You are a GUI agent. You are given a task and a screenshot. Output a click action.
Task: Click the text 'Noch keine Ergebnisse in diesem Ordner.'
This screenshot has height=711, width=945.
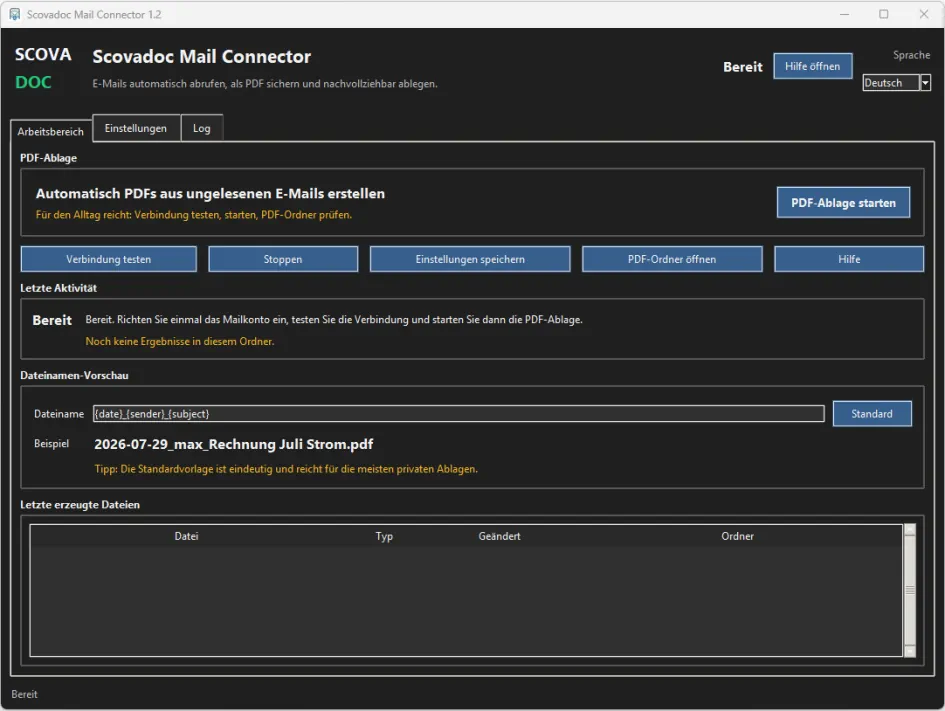[x=180, y=341]
